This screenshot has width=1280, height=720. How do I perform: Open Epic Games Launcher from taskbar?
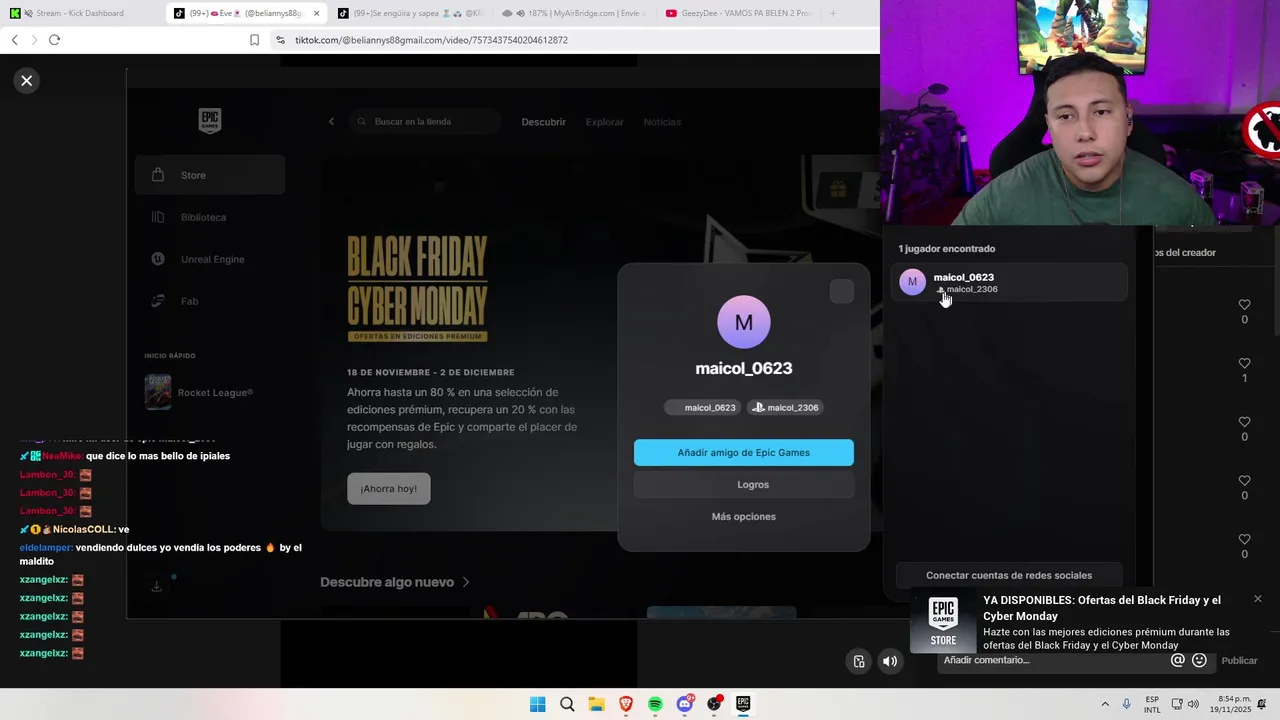point(743,704)
